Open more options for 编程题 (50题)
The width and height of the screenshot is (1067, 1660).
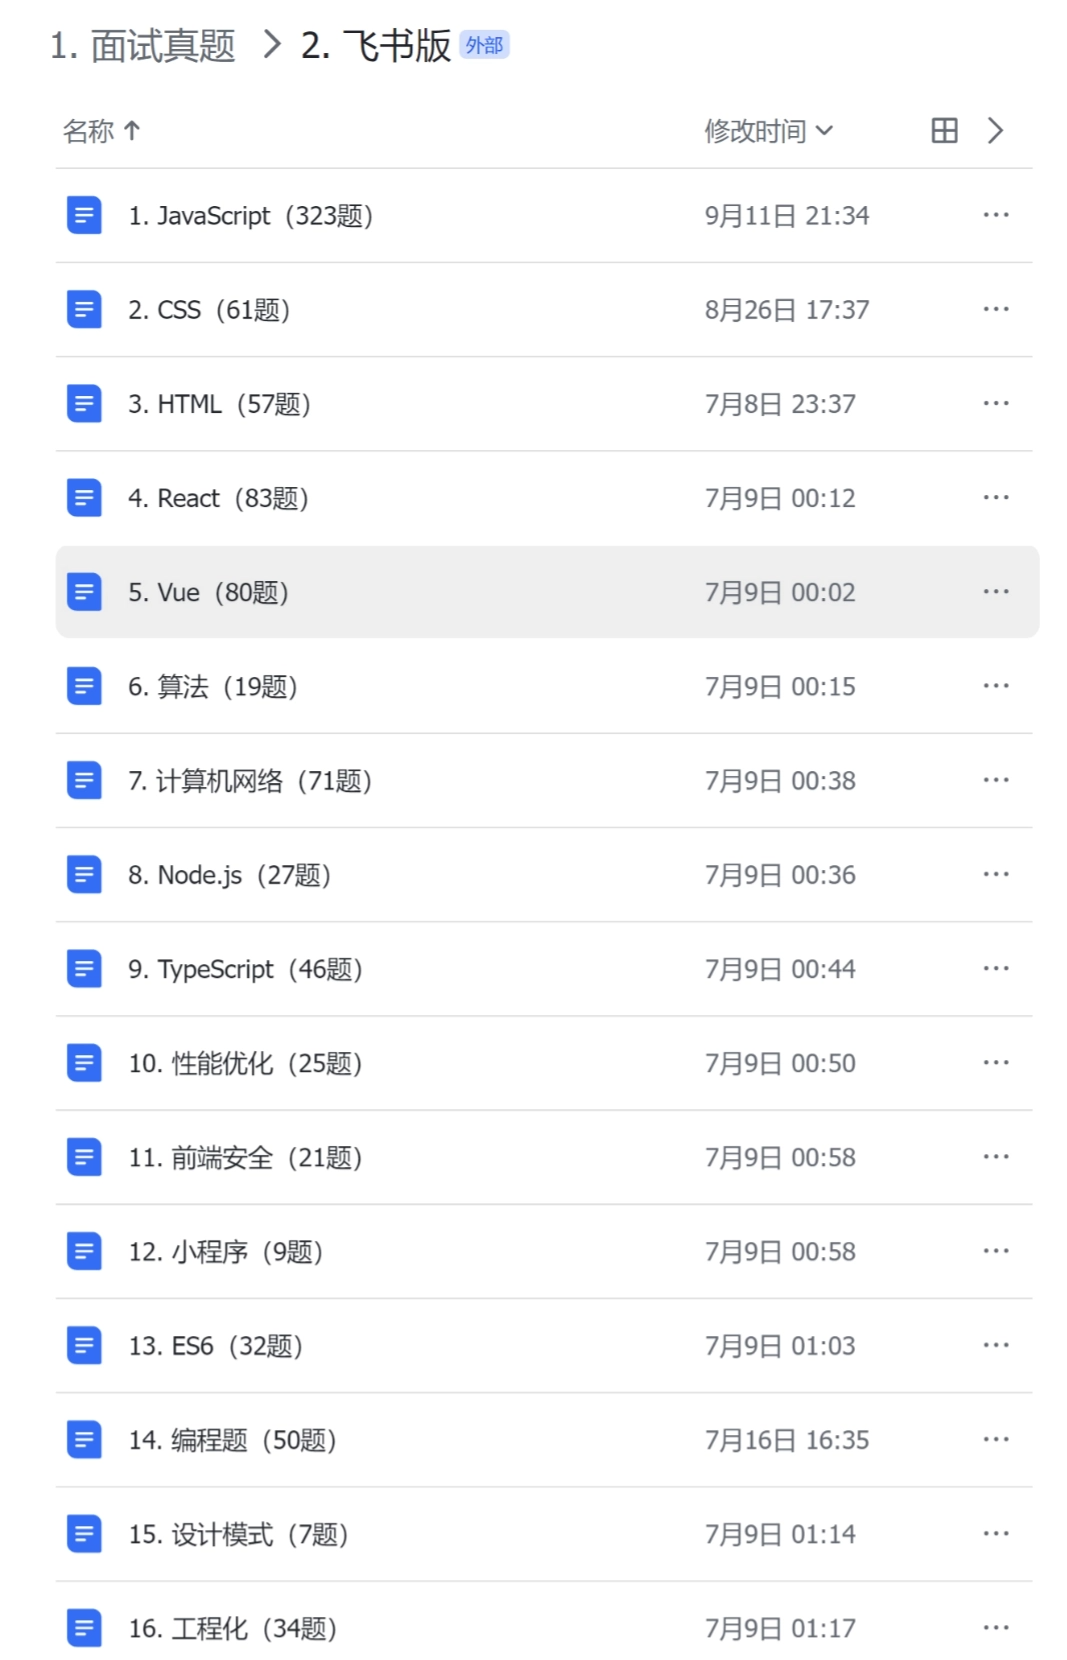click(995, 1439)
